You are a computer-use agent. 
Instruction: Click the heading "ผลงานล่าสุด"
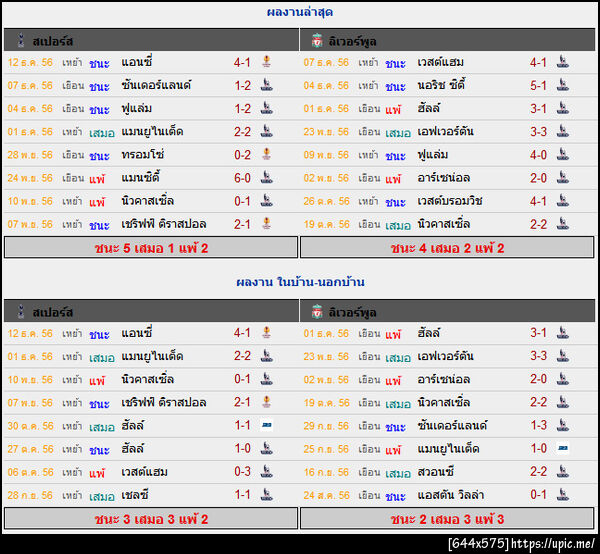[x=300, y=12]
